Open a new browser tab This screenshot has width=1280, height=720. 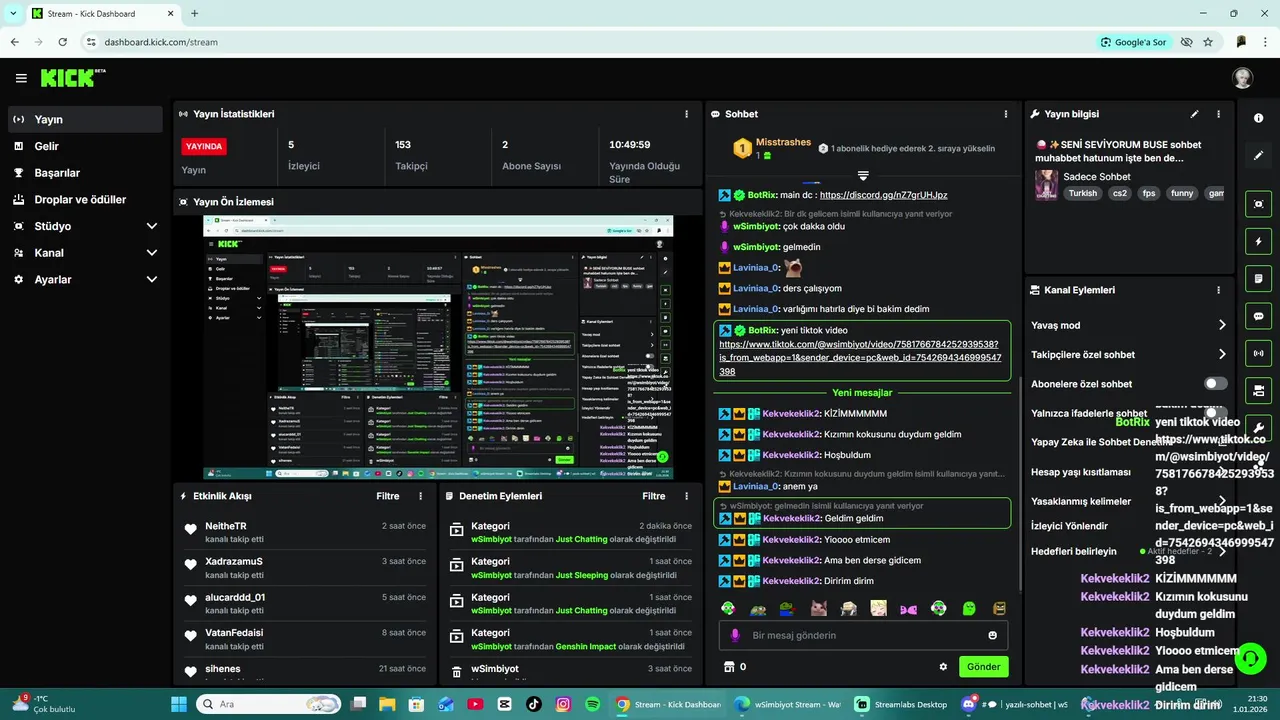pyautogui.click(x=194, y=13)
